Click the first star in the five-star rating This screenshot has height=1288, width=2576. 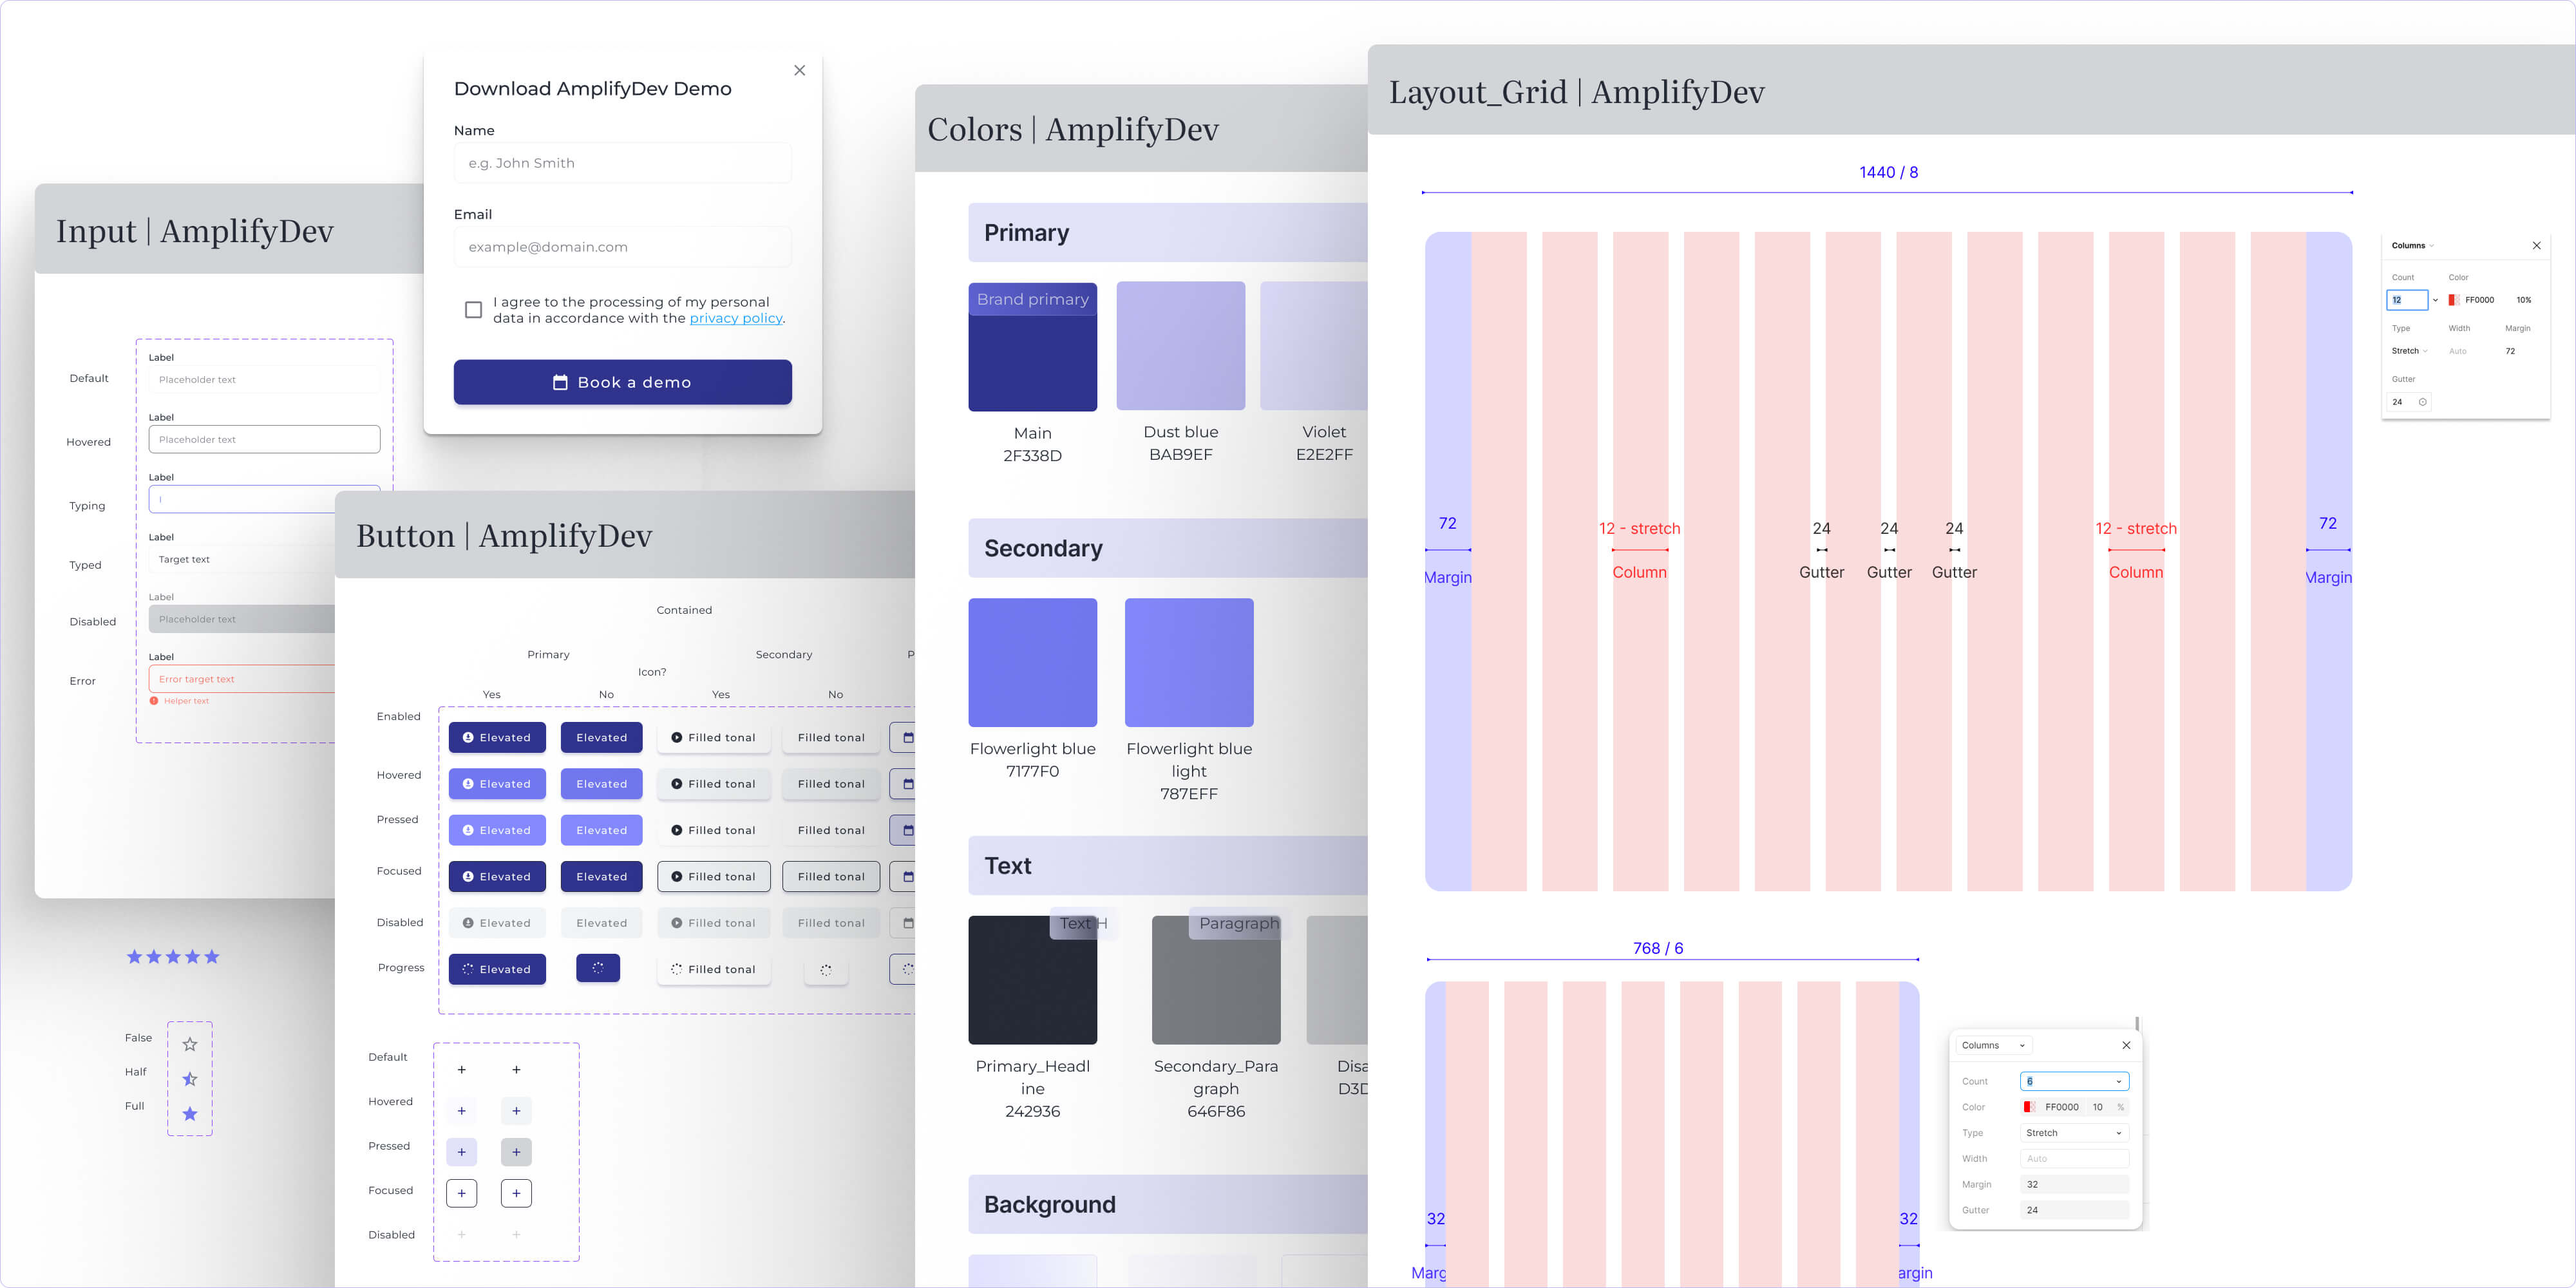click(134, 957)
